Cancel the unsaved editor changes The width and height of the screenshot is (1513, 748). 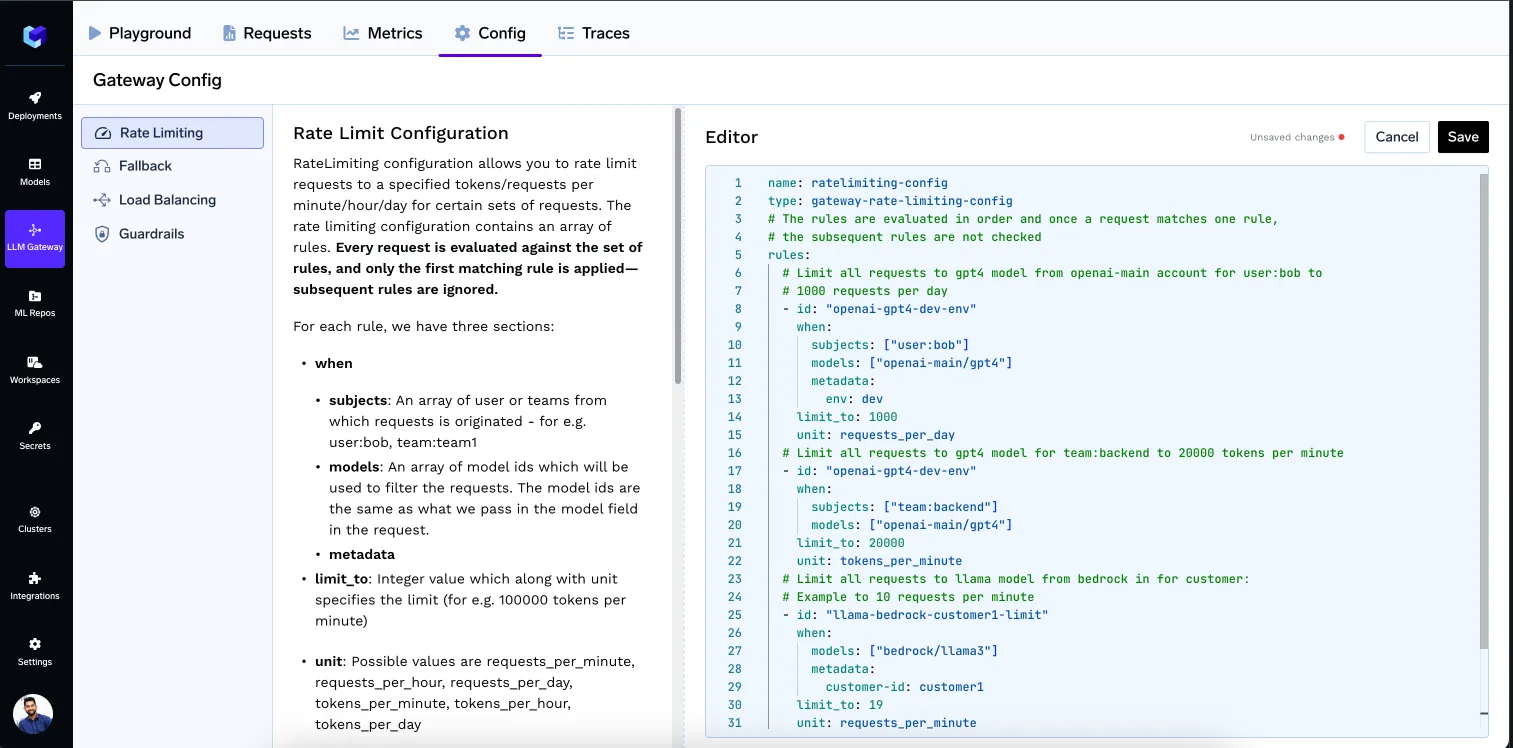1397,137
